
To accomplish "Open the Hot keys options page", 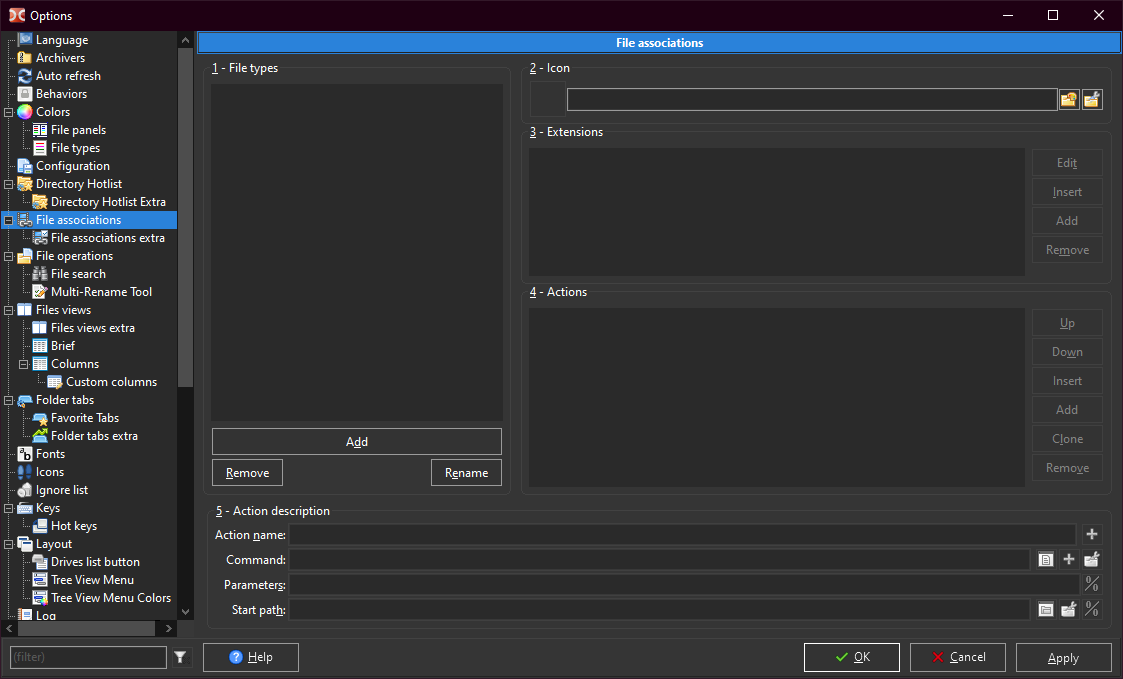I will point(73,526).
